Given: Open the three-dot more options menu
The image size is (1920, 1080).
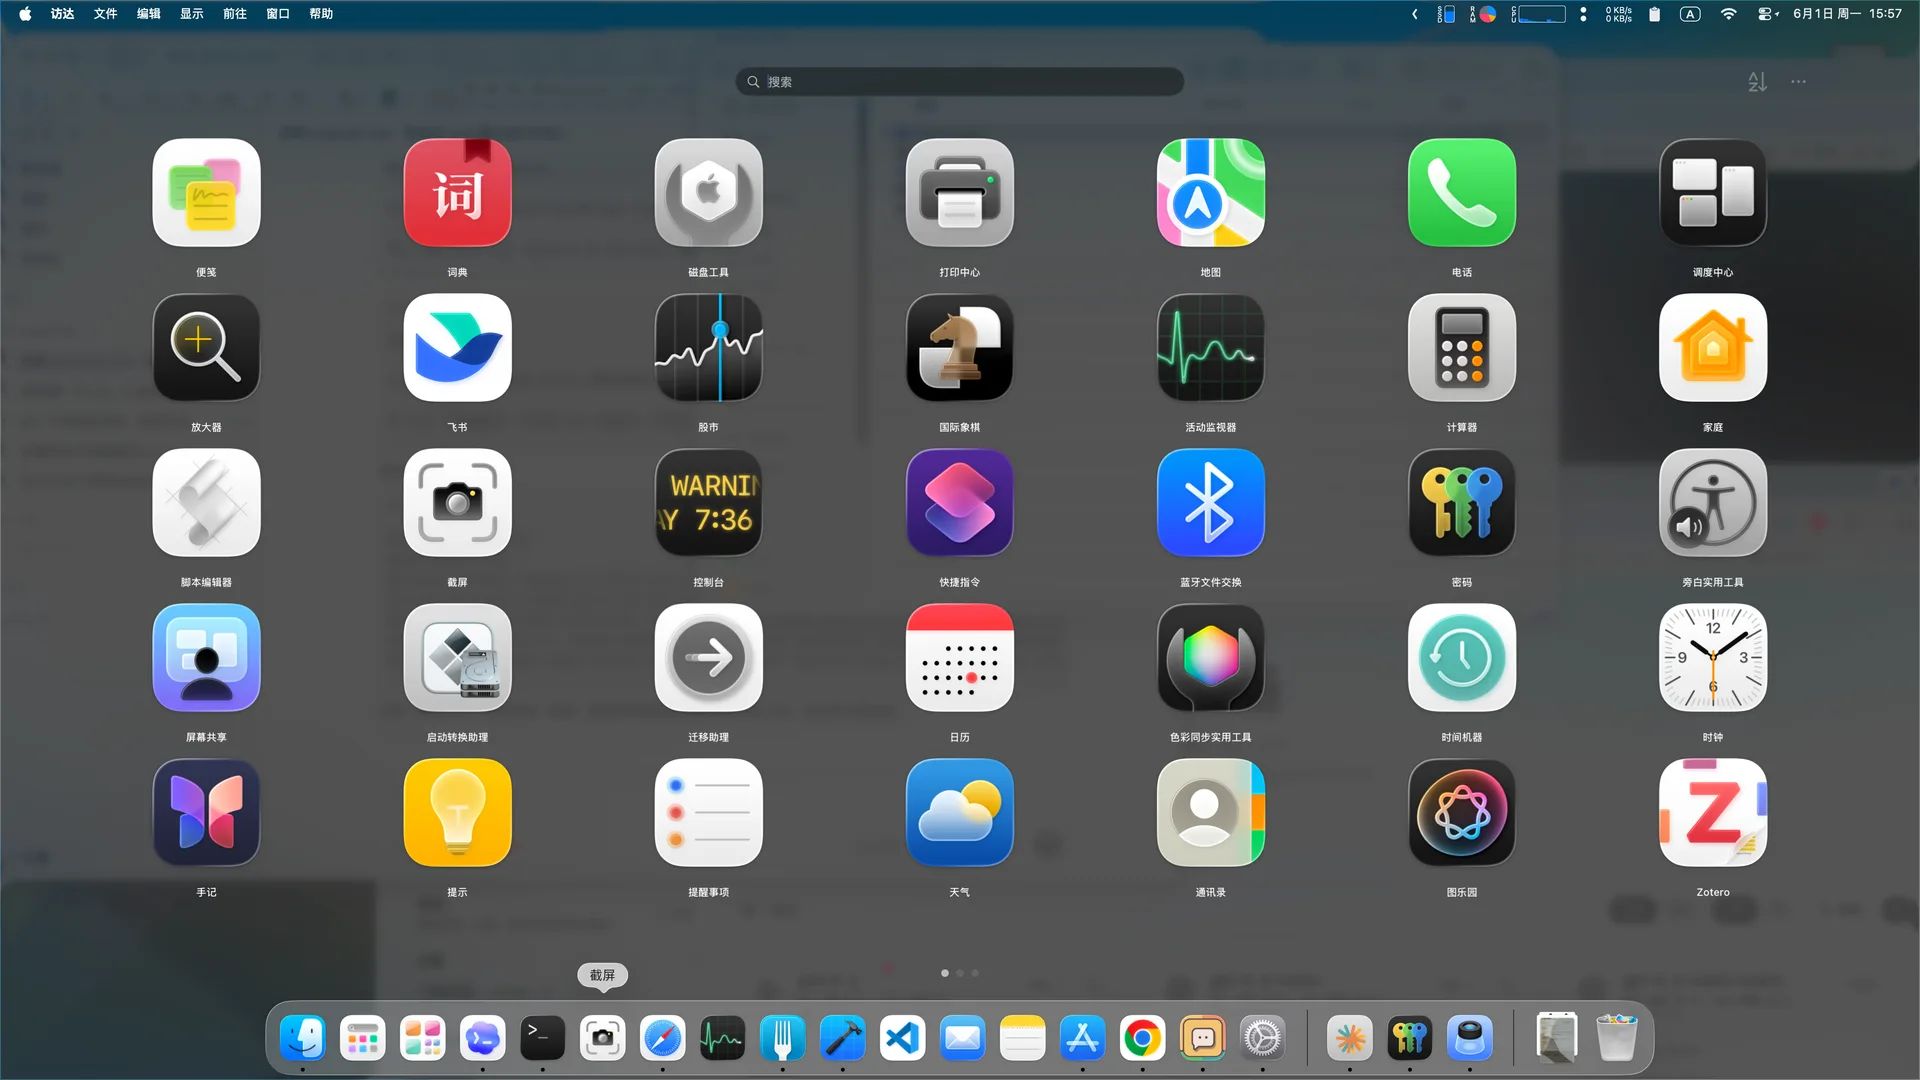Looking at the screenshot, I should pyautogui.click(x=1798, y=82).
